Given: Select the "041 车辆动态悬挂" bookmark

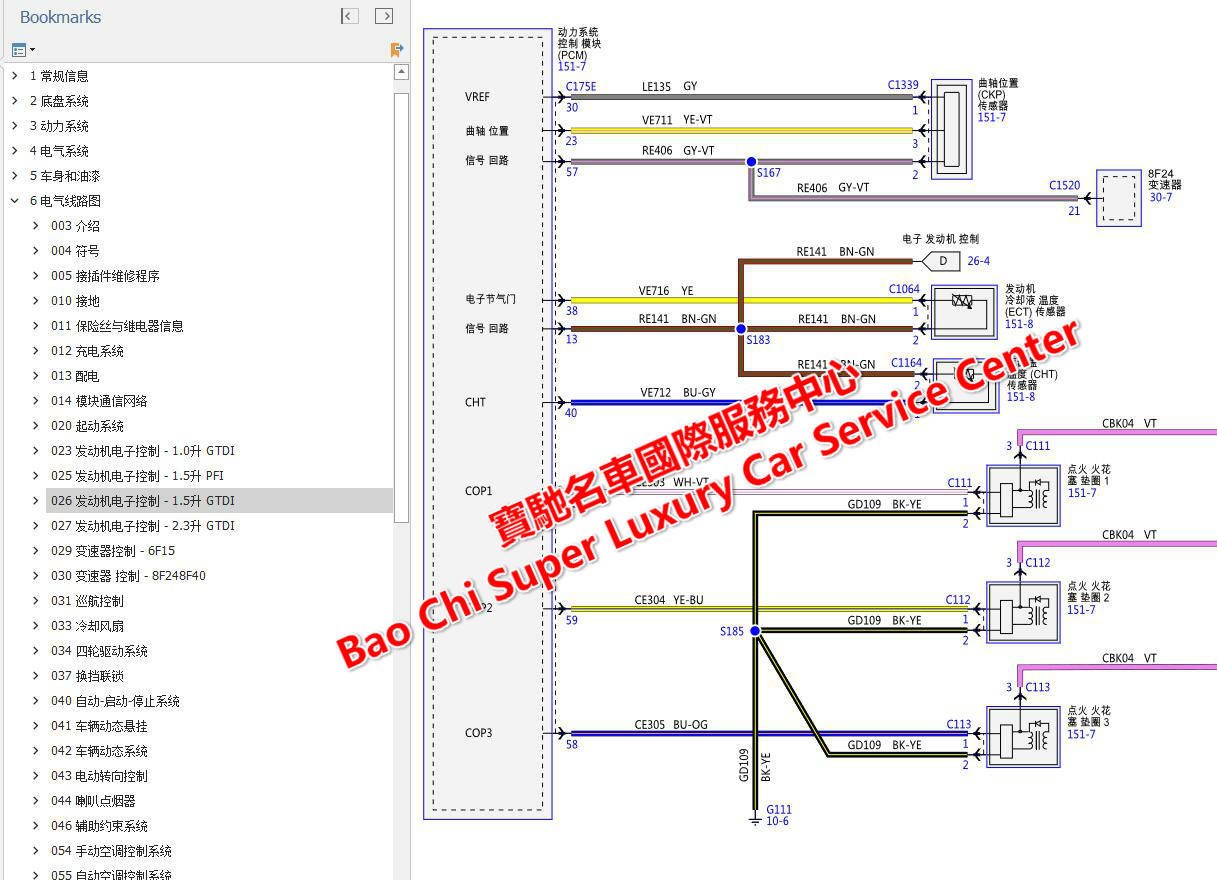Looking at the screenshot, I should pos(96,725).
